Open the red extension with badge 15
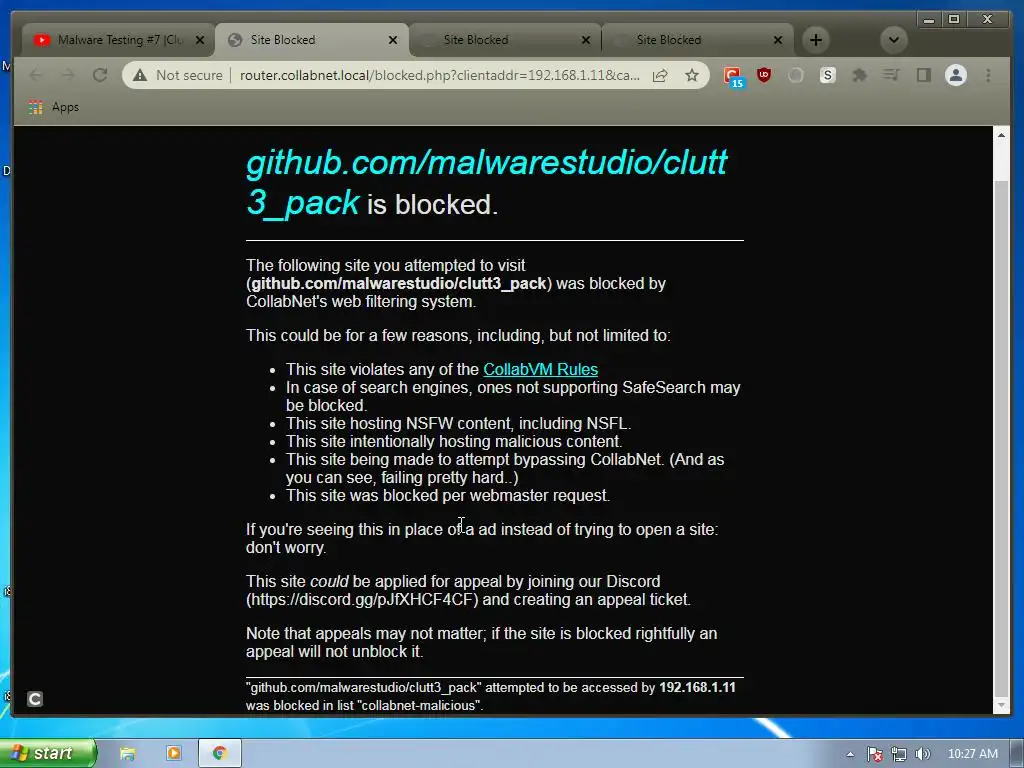Screen dimensions: 1024x768 click(x=733, y=77)
